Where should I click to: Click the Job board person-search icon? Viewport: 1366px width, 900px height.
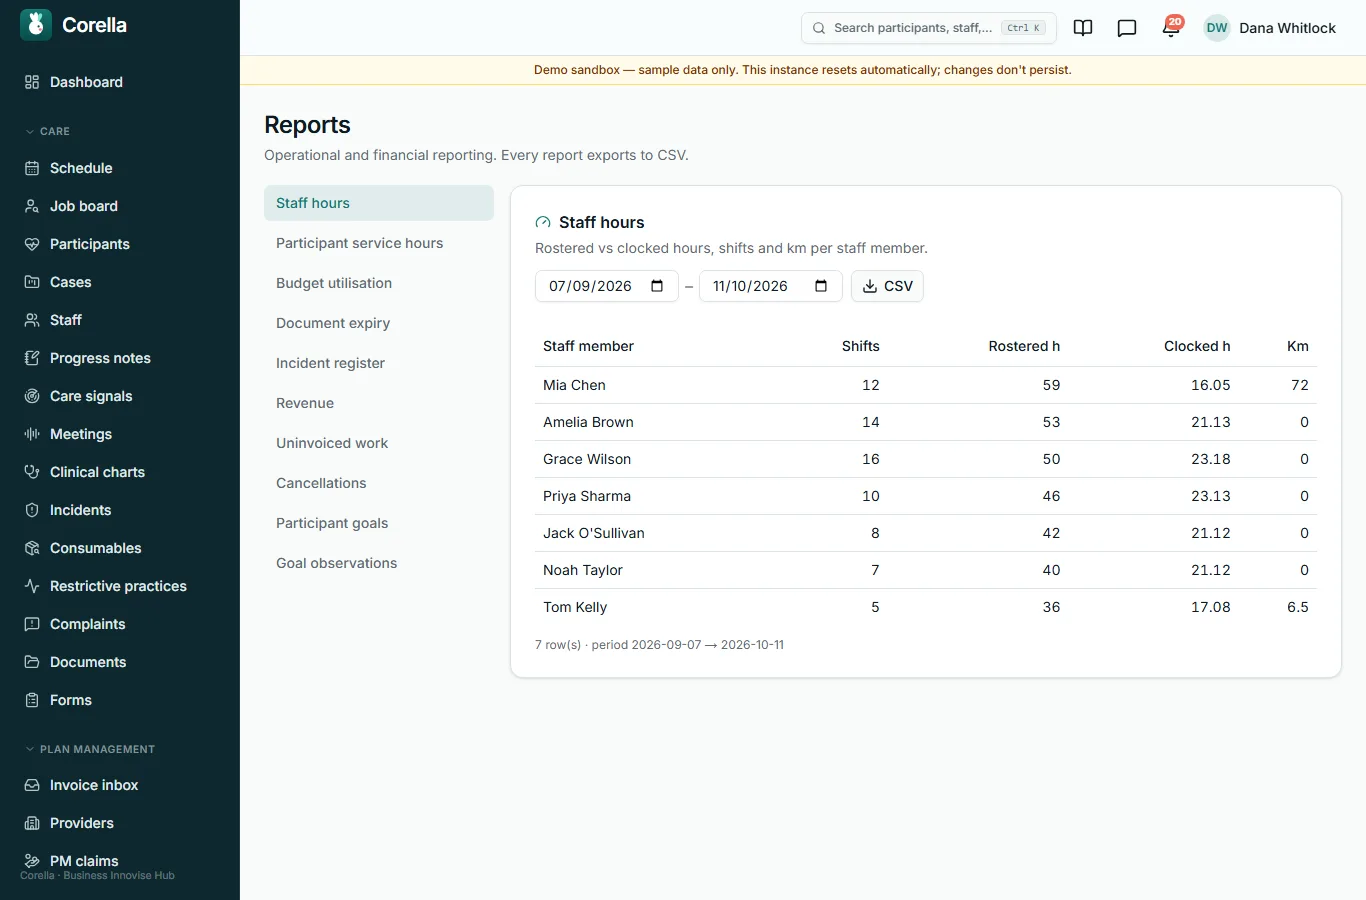coord(32,206)
